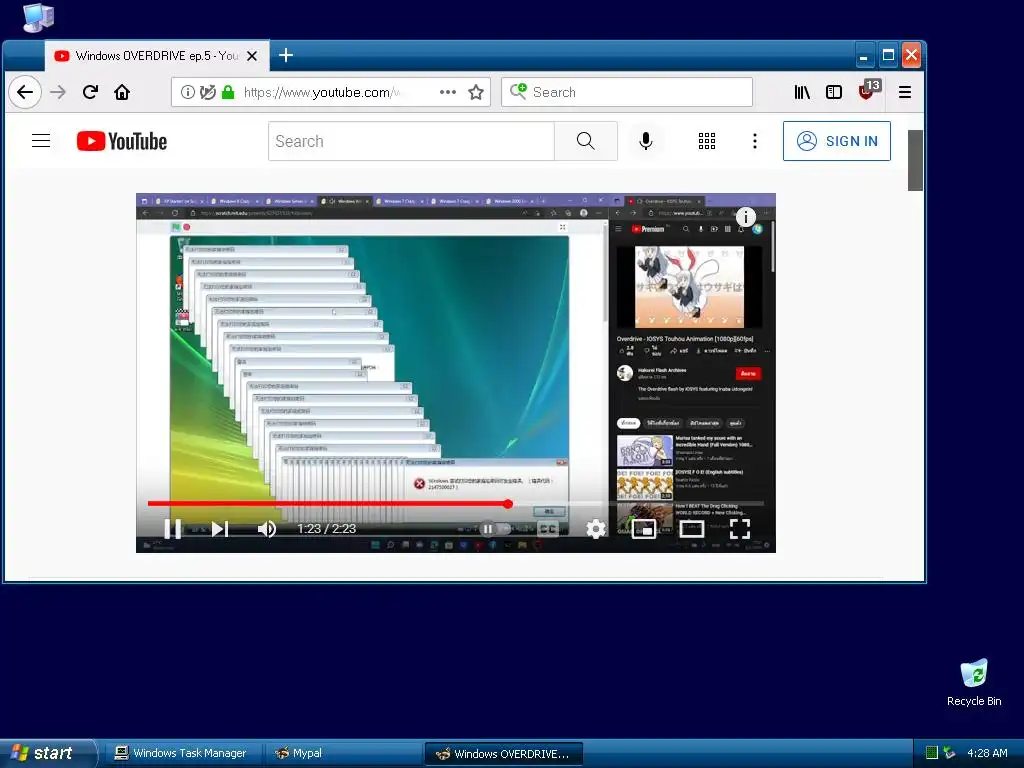The height and width of the screenshot is (768, 1024).
Task: Click the Windows OVERDRIVE taskbar button
Action: (x=504, y=754)
